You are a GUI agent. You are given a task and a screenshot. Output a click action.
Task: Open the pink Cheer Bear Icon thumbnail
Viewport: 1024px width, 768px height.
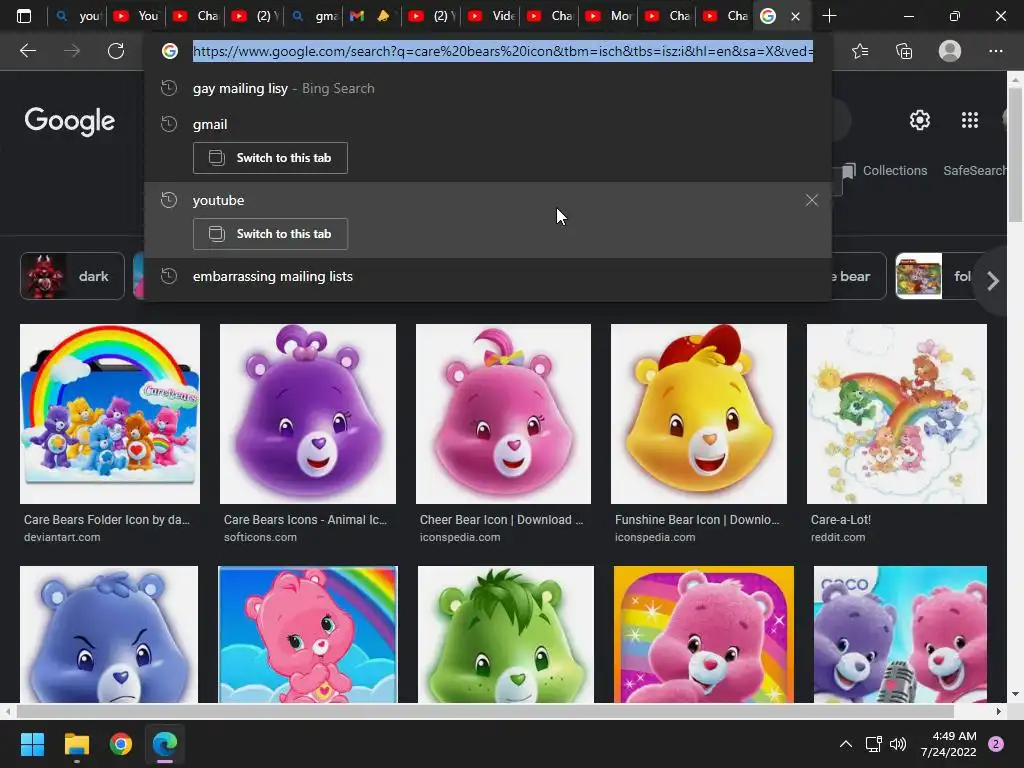[504, 414]
